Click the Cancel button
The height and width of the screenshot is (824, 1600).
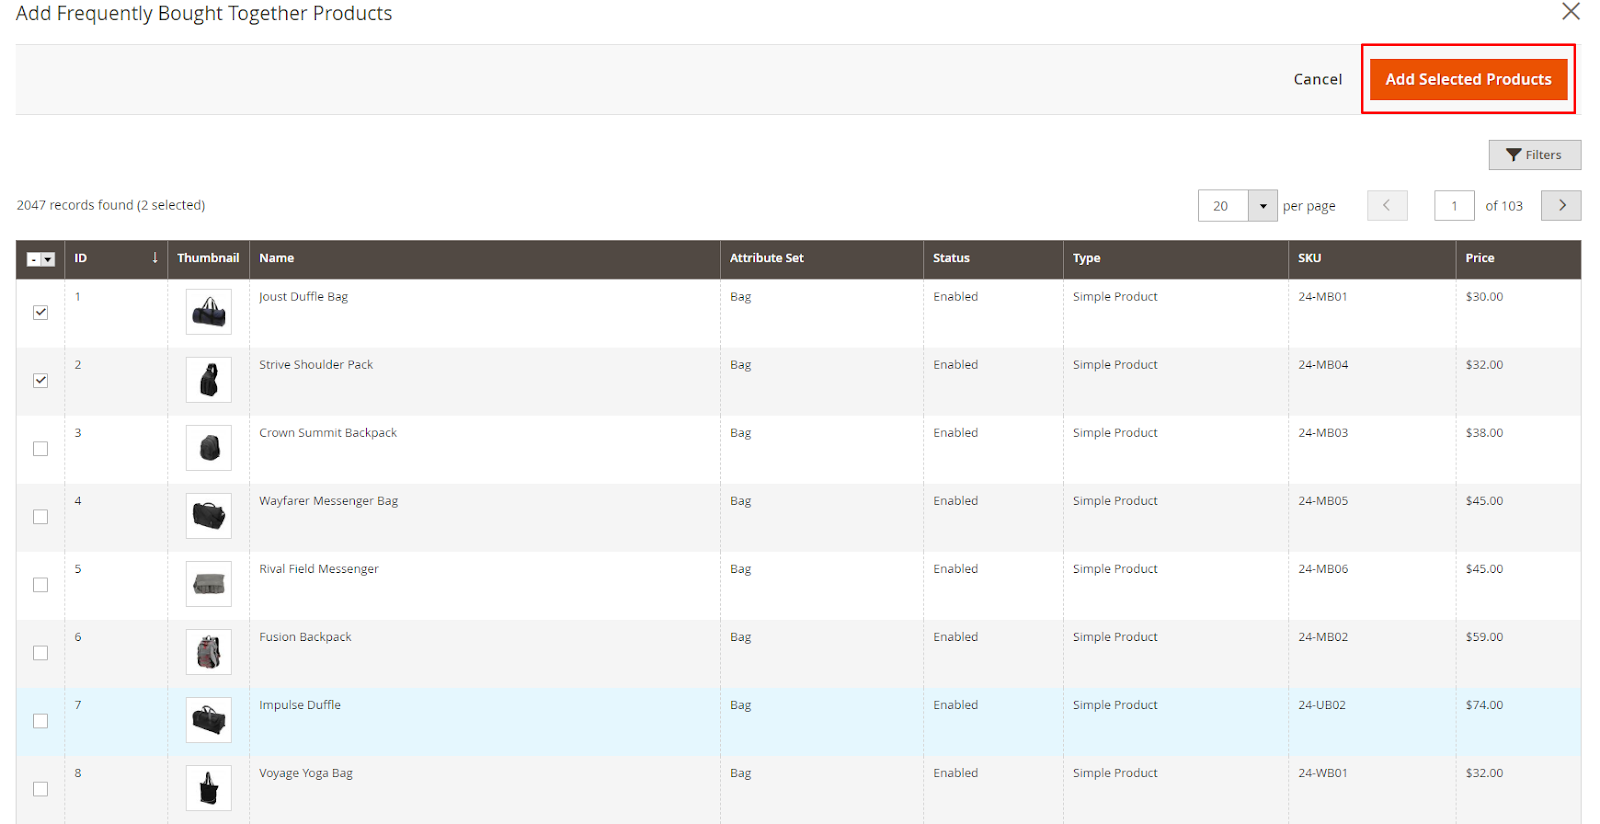click(1317, 79)
